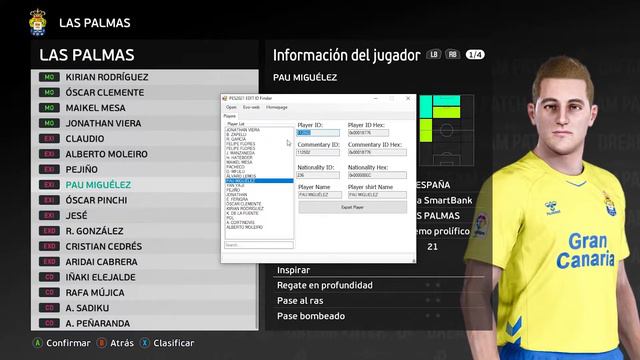This screenshot has width=640, height=360.
Task: Select ALBERTO MOLEIRO in ID Finder list
Action: click(259, 227)
